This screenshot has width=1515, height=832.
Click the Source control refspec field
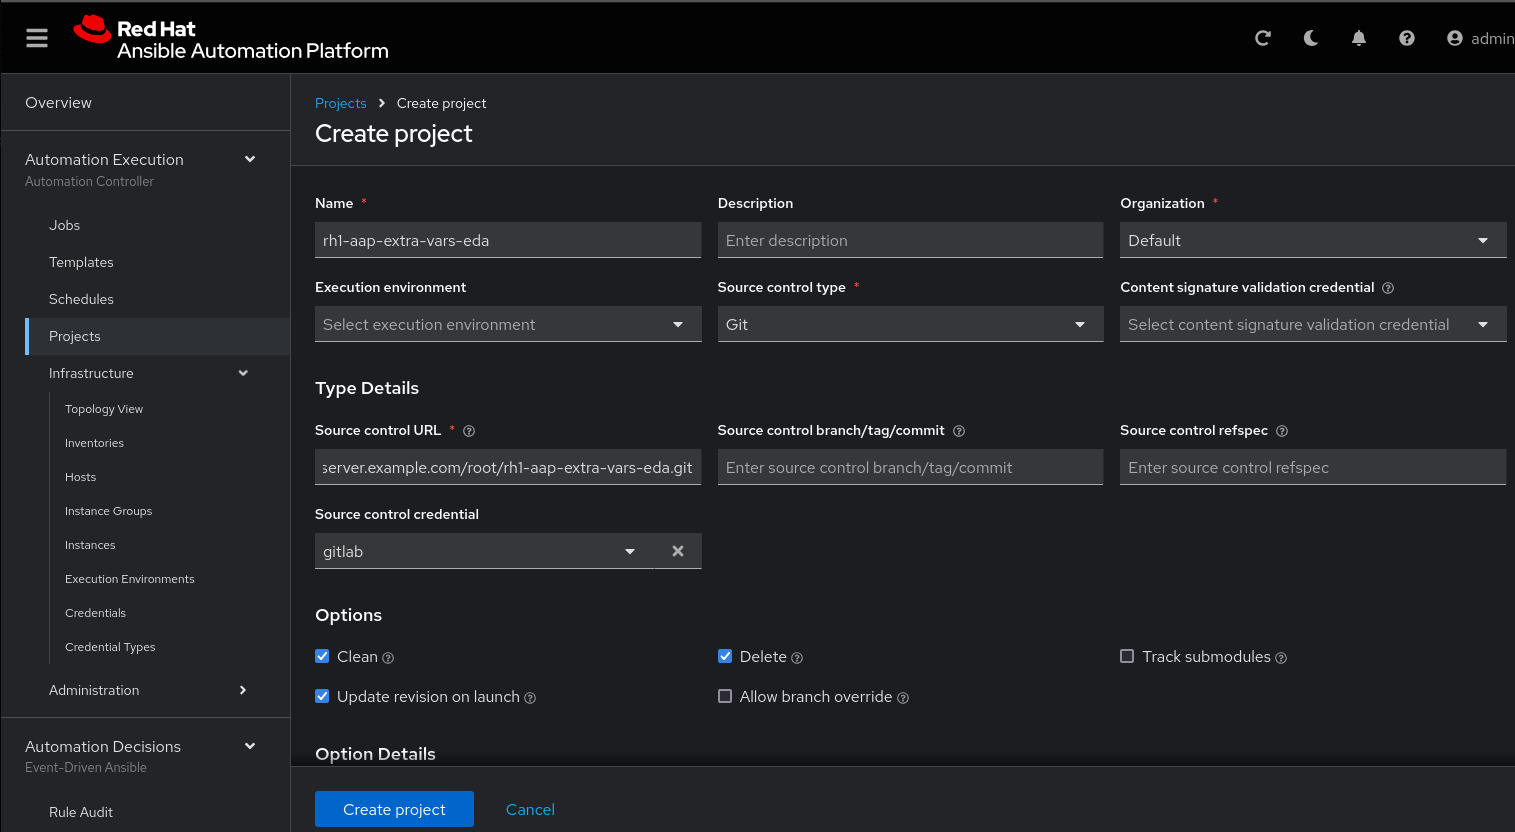[1313, 467]
